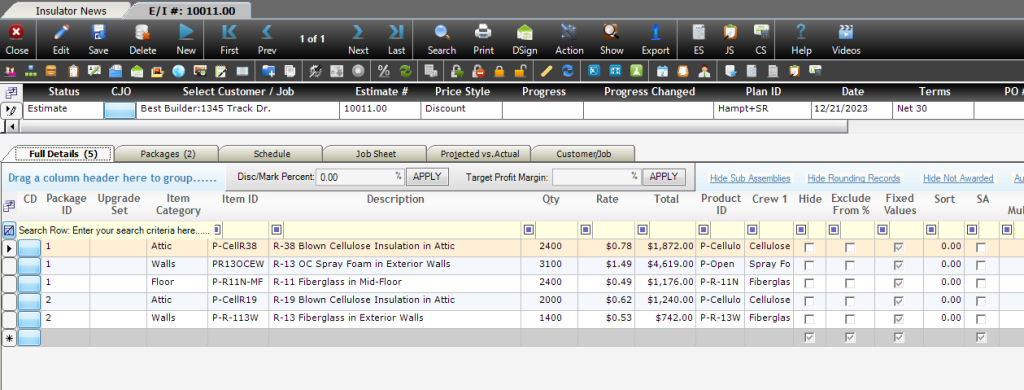Viewport: 1024px width, 390px height.
Task: Open the Job Sheet tab
Action: click(x=376, y=154)
